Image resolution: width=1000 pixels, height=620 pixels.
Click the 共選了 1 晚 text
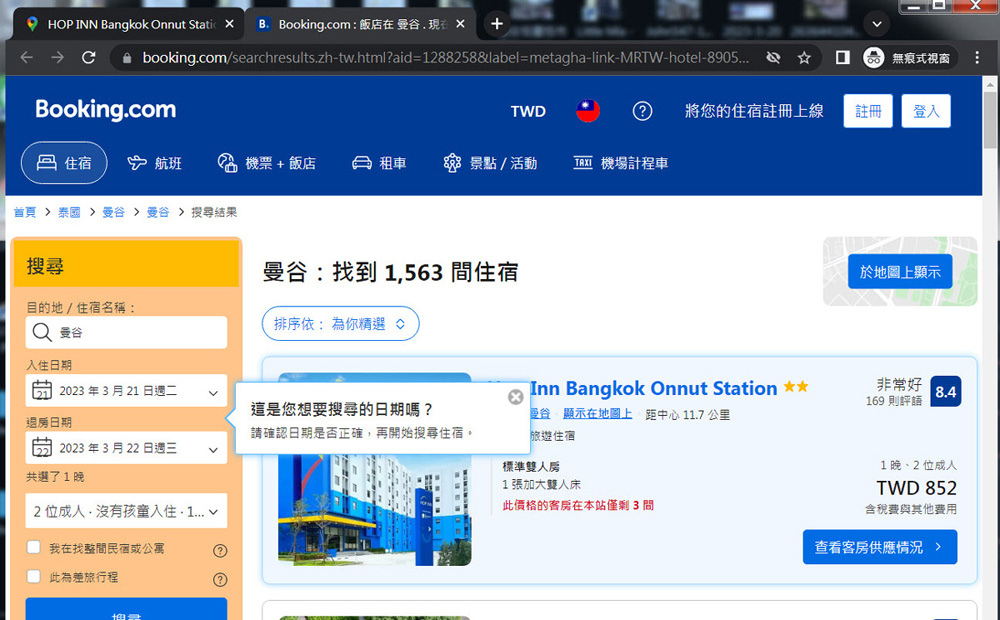pyautogui.click(x=55, y=477)
